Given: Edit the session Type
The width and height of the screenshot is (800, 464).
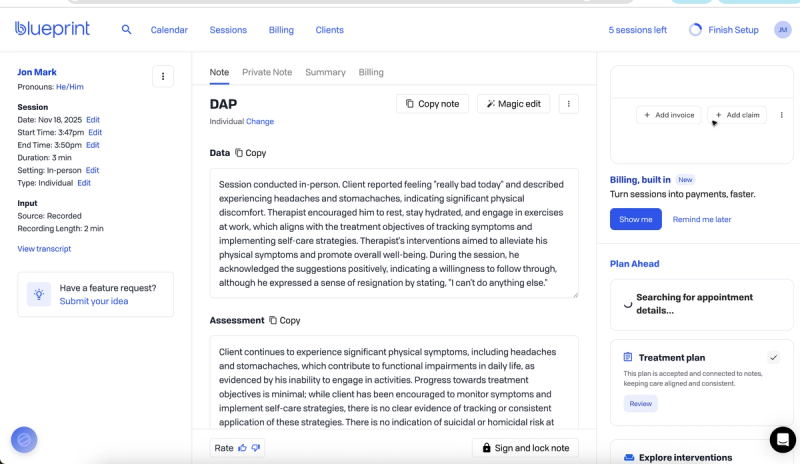Looking at the screenshot, I should tap(84, 183).
